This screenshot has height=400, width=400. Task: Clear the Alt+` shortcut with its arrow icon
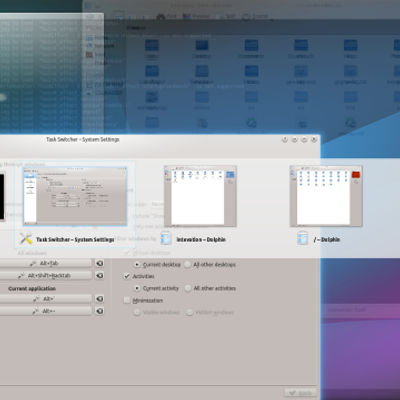[x=99, y=299]
